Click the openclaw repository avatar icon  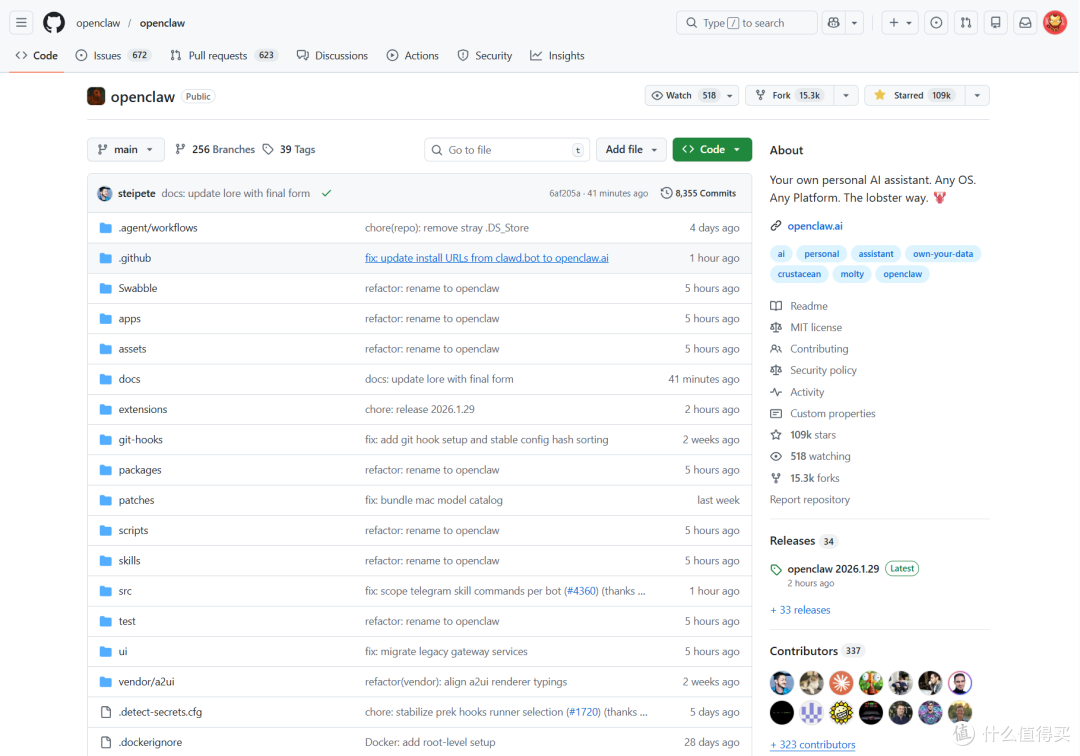point(96,96)
